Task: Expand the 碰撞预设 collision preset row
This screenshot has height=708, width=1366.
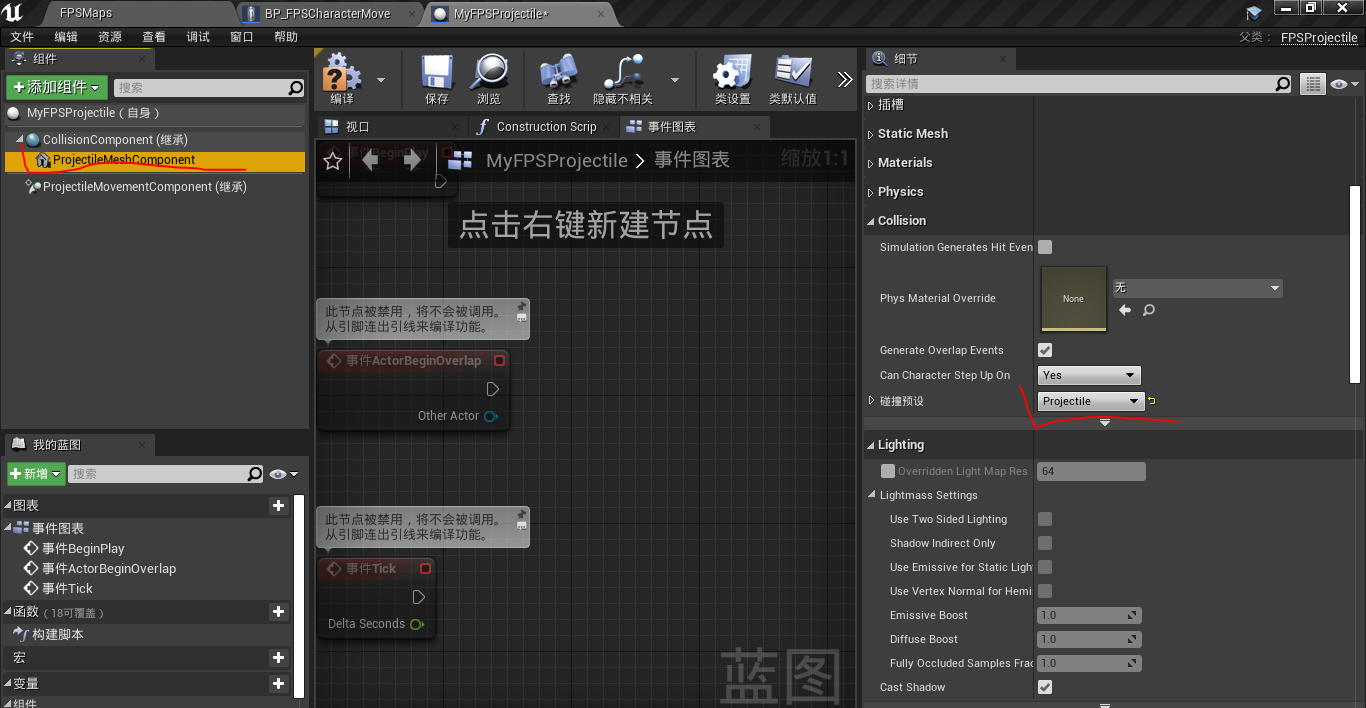Action: coord(871,401)
